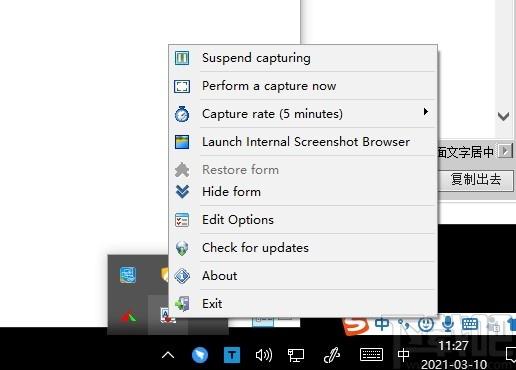Click the pause icon beside Suspend capturing

point(182,58)
